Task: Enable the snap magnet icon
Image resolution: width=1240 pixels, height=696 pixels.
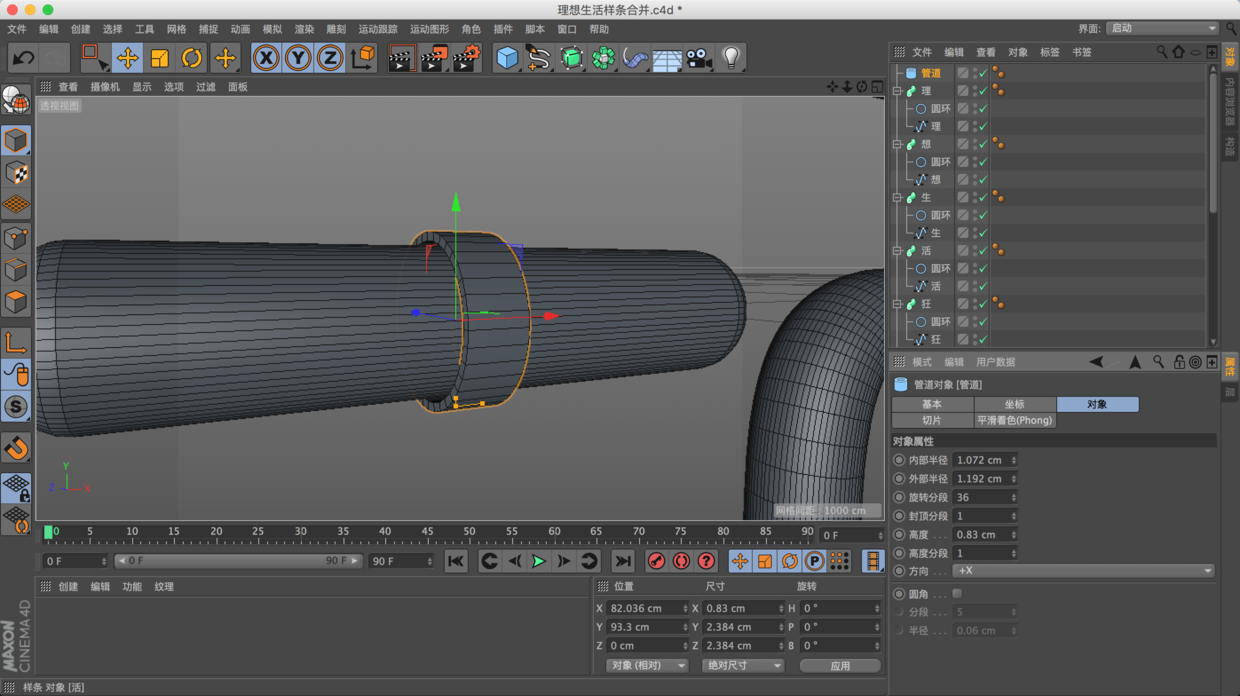Action: 16,448
